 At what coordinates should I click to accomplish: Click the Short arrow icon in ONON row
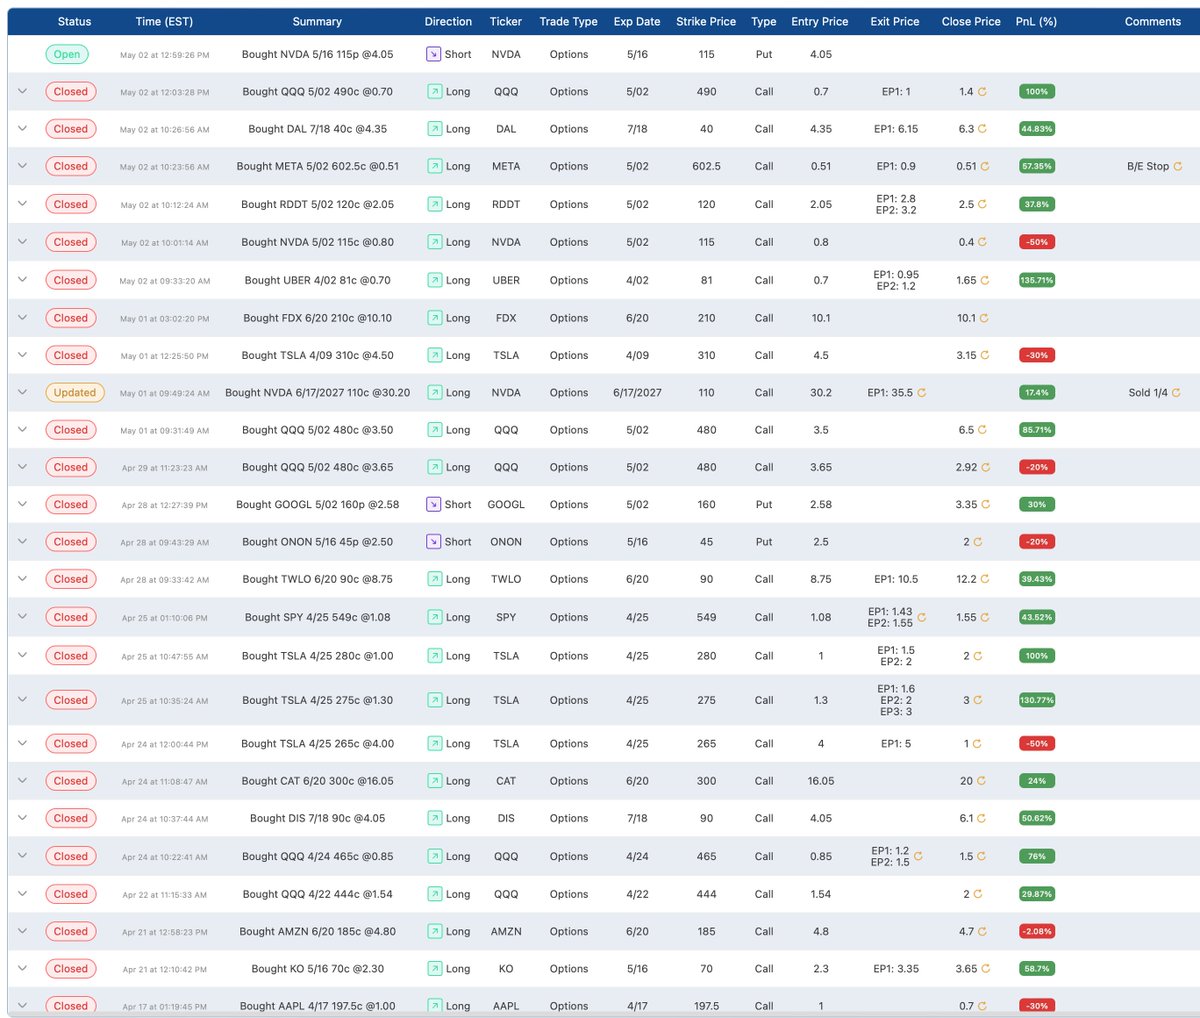tap(433, 542)
